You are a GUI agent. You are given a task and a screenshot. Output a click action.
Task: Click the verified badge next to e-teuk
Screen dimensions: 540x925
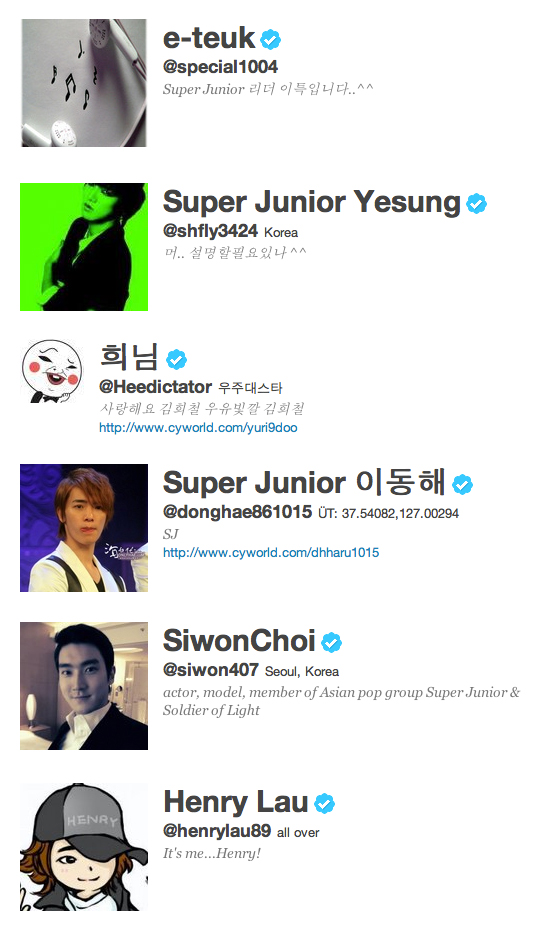click(270, 40)
